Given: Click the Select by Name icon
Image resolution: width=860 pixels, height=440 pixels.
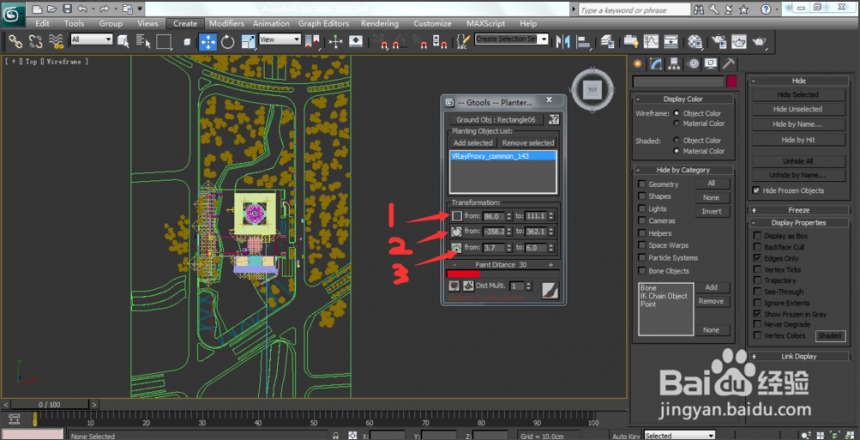Looking at the screenshot, I should (143, 41).
